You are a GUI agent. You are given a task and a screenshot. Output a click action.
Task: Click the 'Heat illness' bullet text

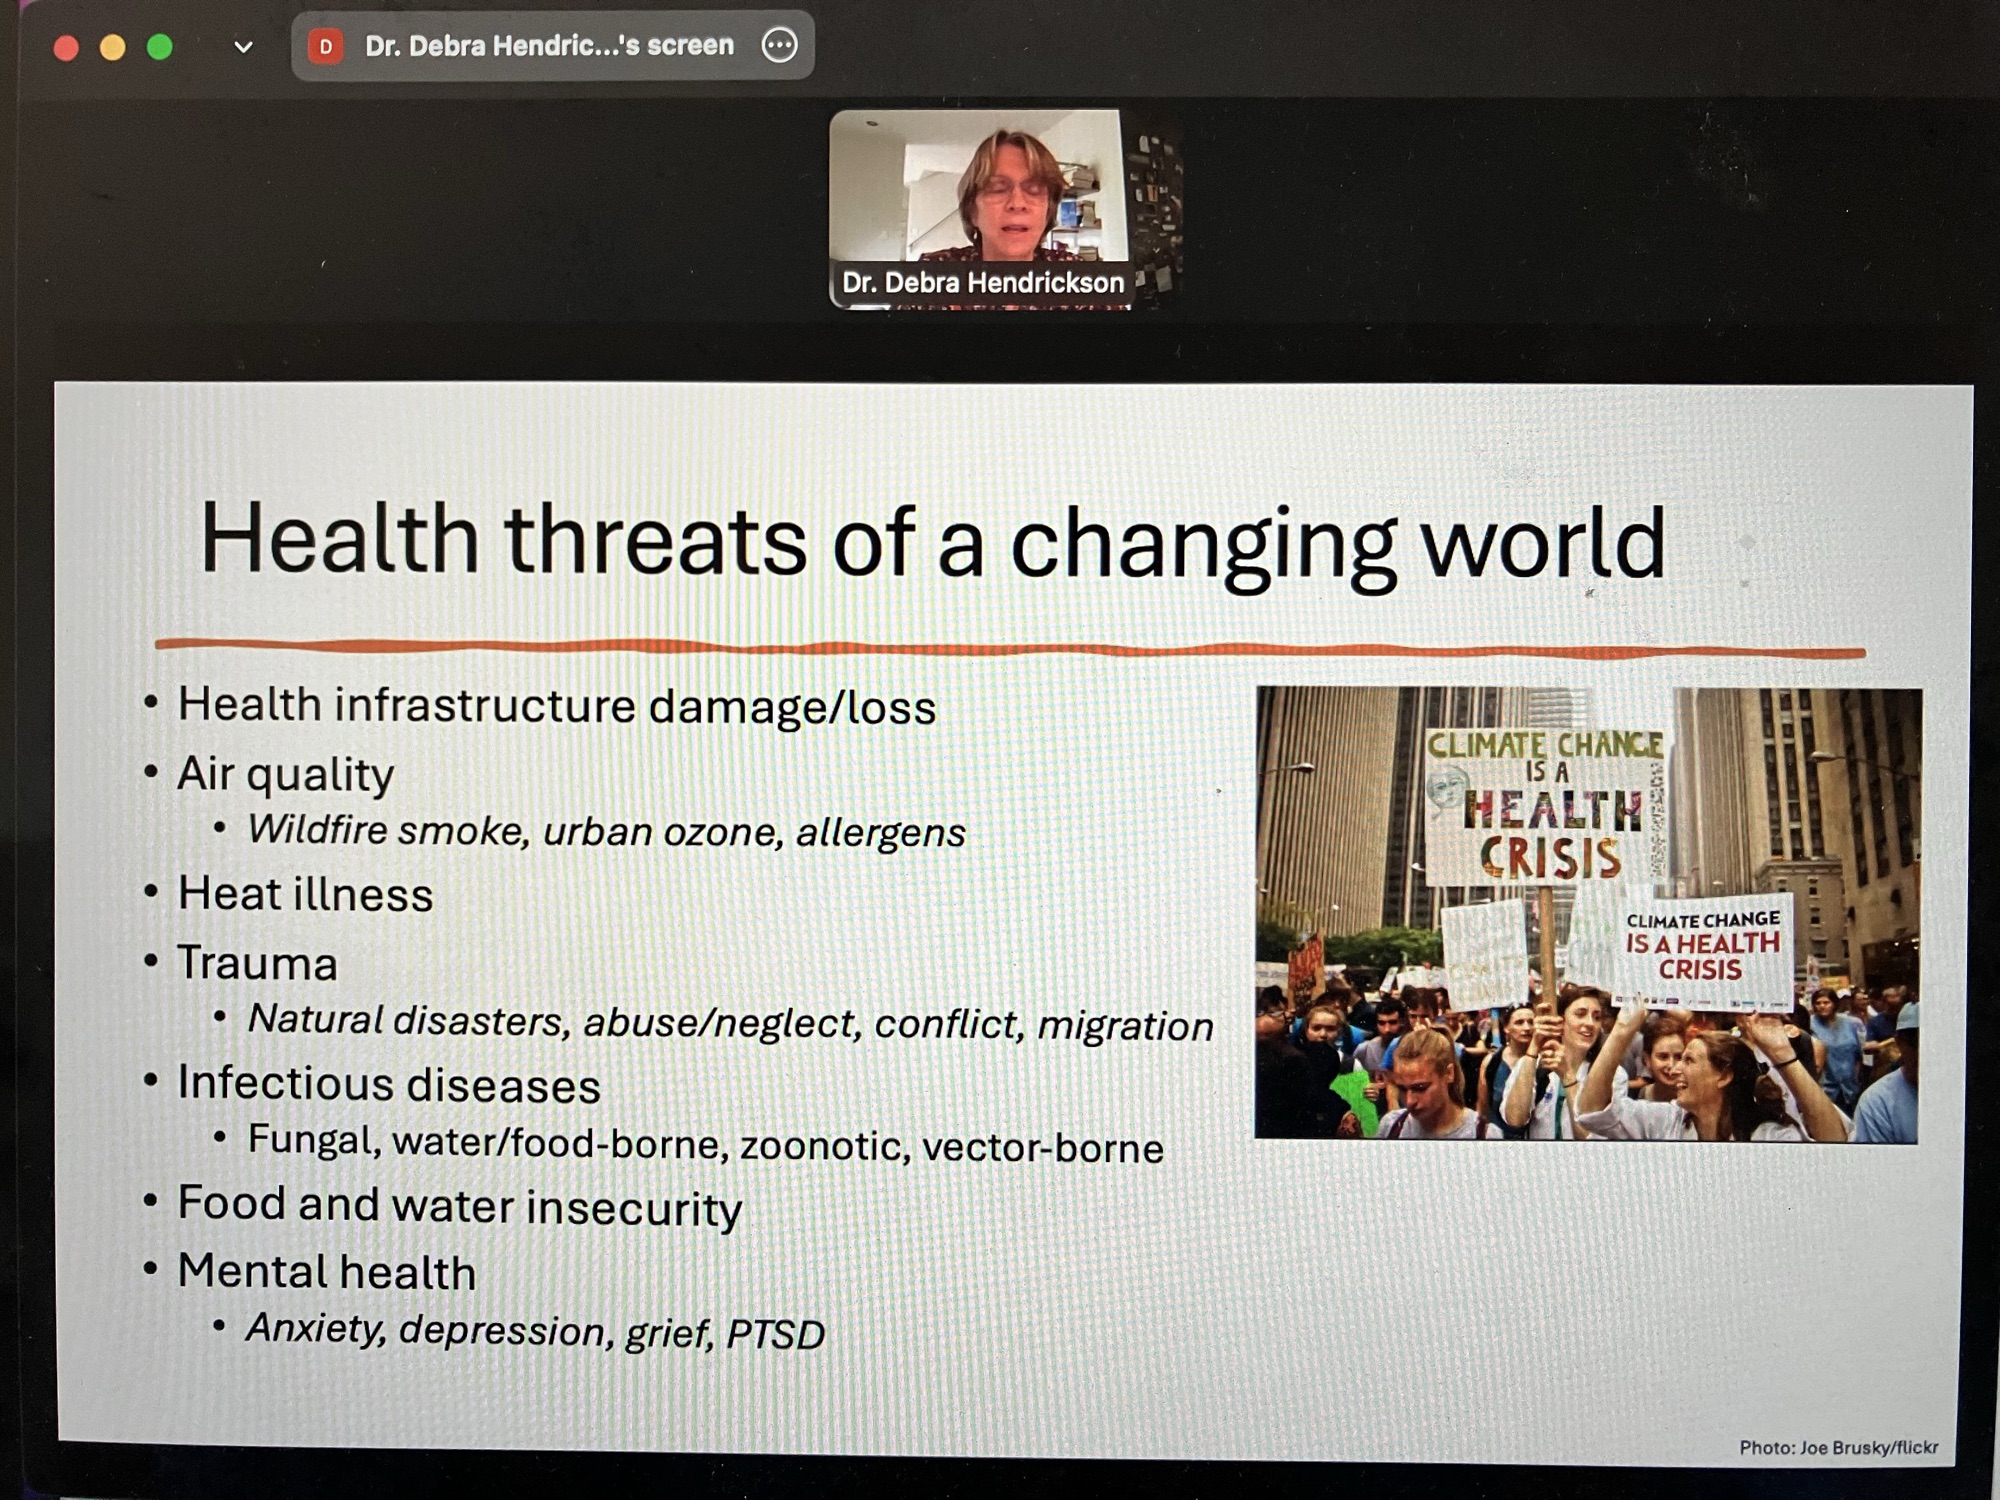click(305, 894)
